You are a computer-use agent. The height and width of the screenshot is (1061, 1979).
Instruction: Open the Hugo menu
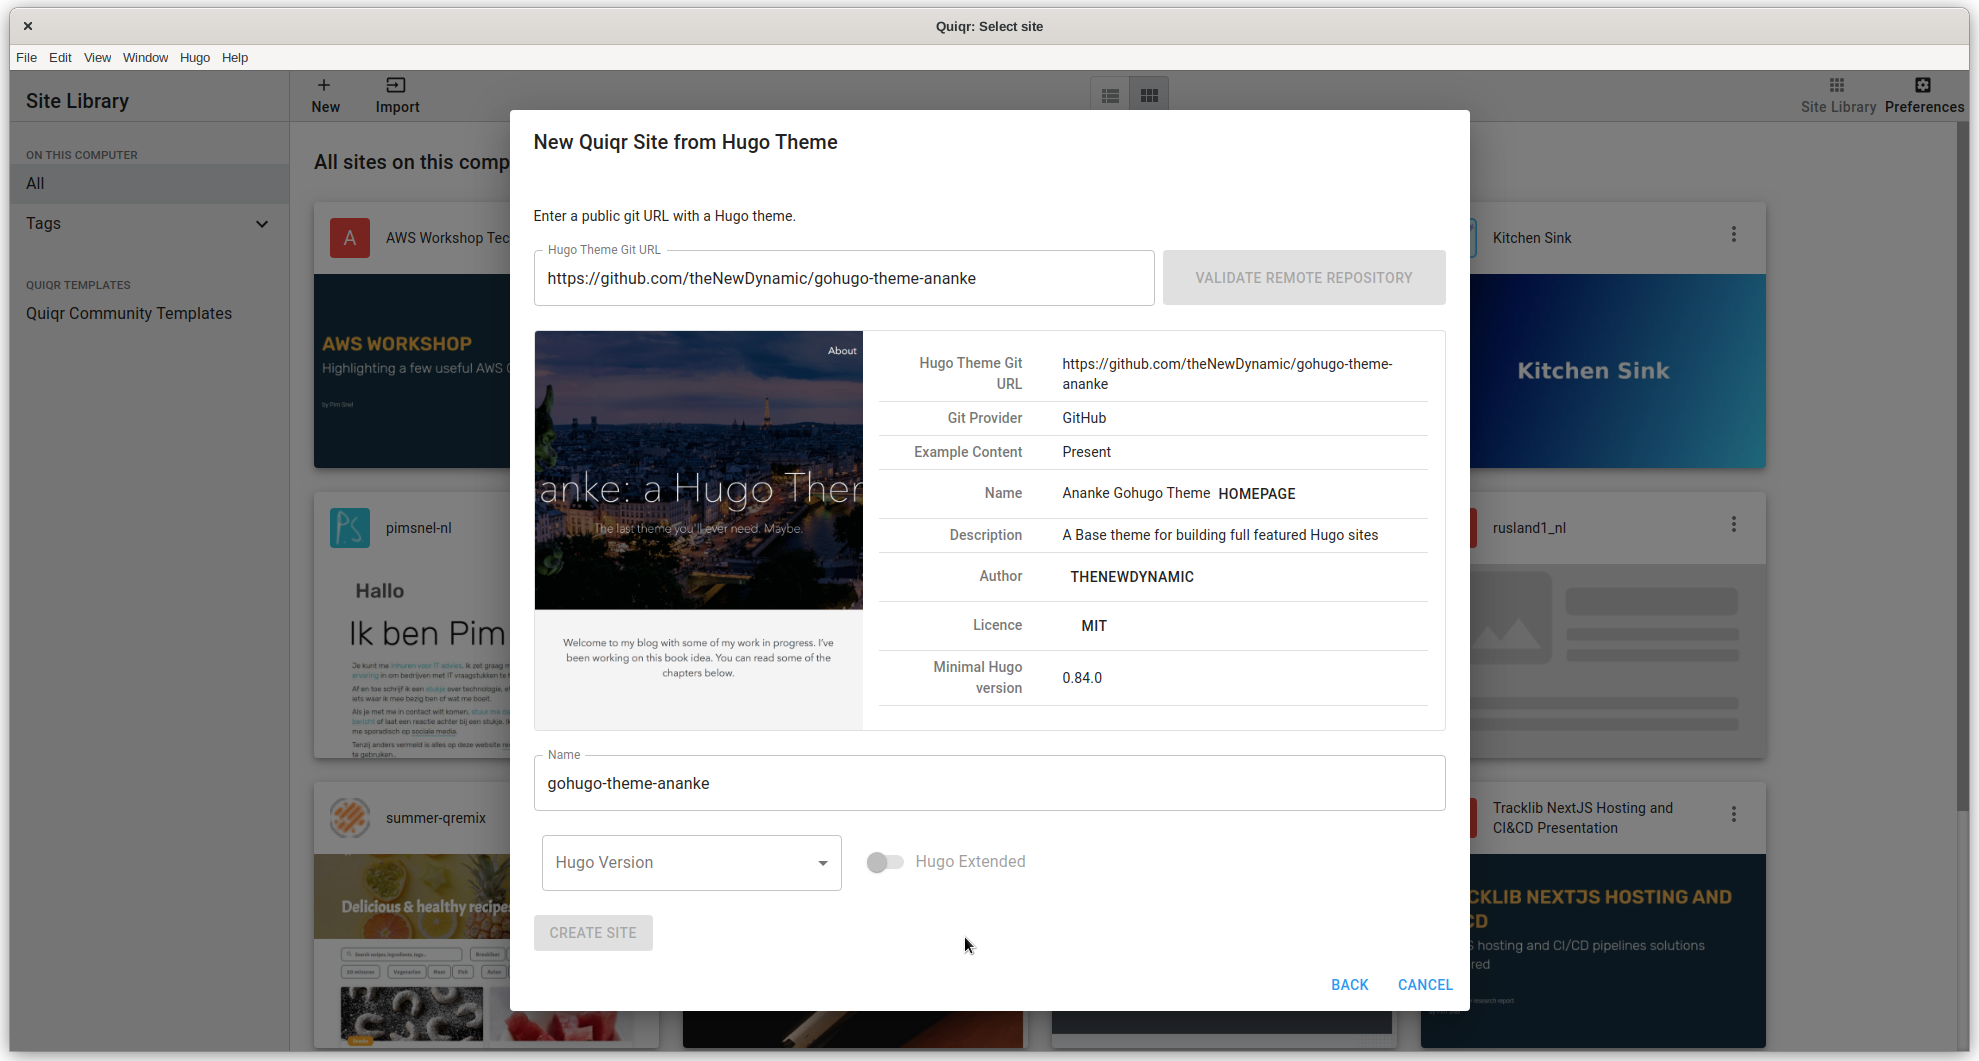(x=195, y=58)
